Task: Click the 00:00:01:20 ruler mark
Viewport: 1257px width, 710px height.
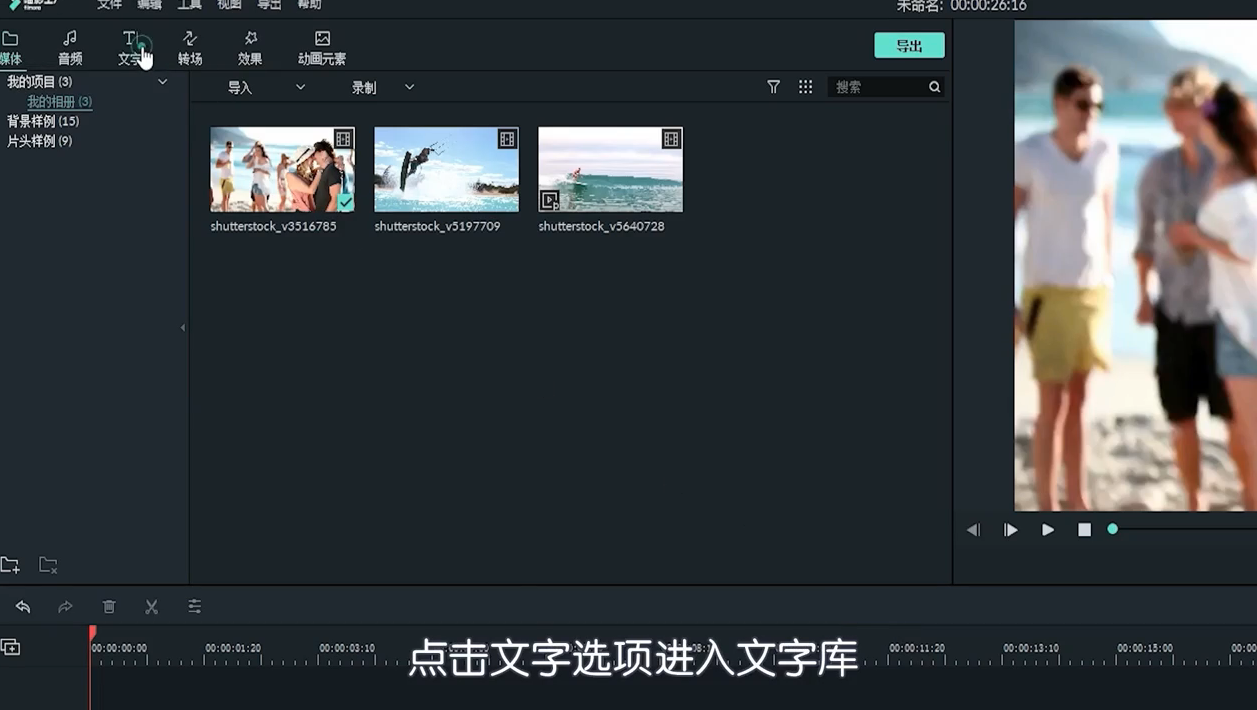Action: 233,648
